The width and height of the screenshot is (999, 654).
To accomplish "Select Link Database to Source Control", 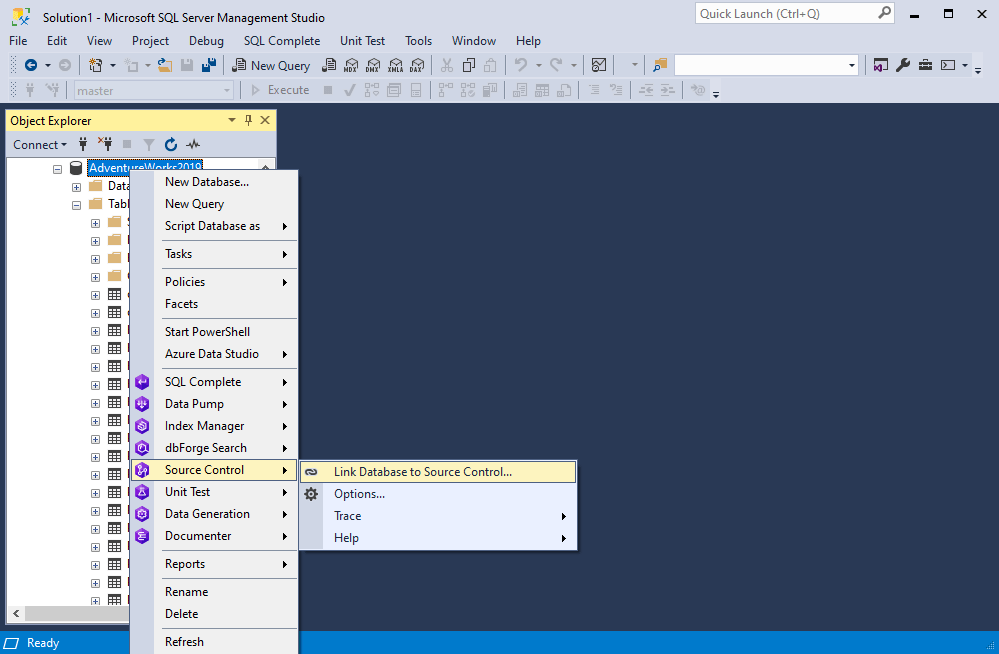I will [x=438, y=472].
